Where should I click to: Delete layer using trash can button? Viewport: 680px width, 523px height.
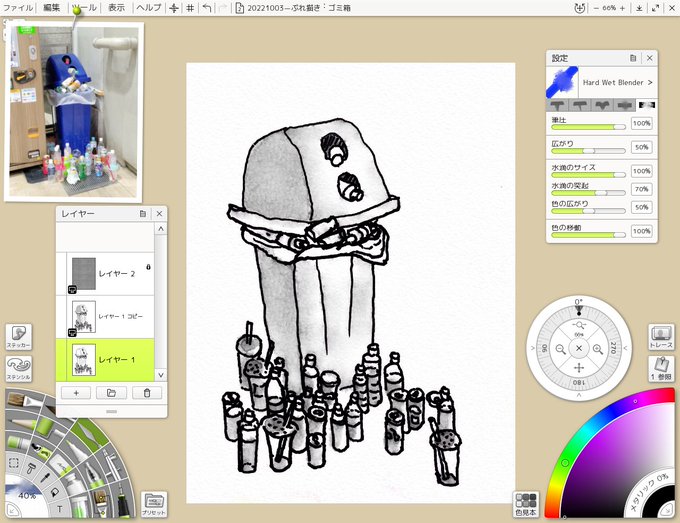pyautogui.click(x=147, y=393)
